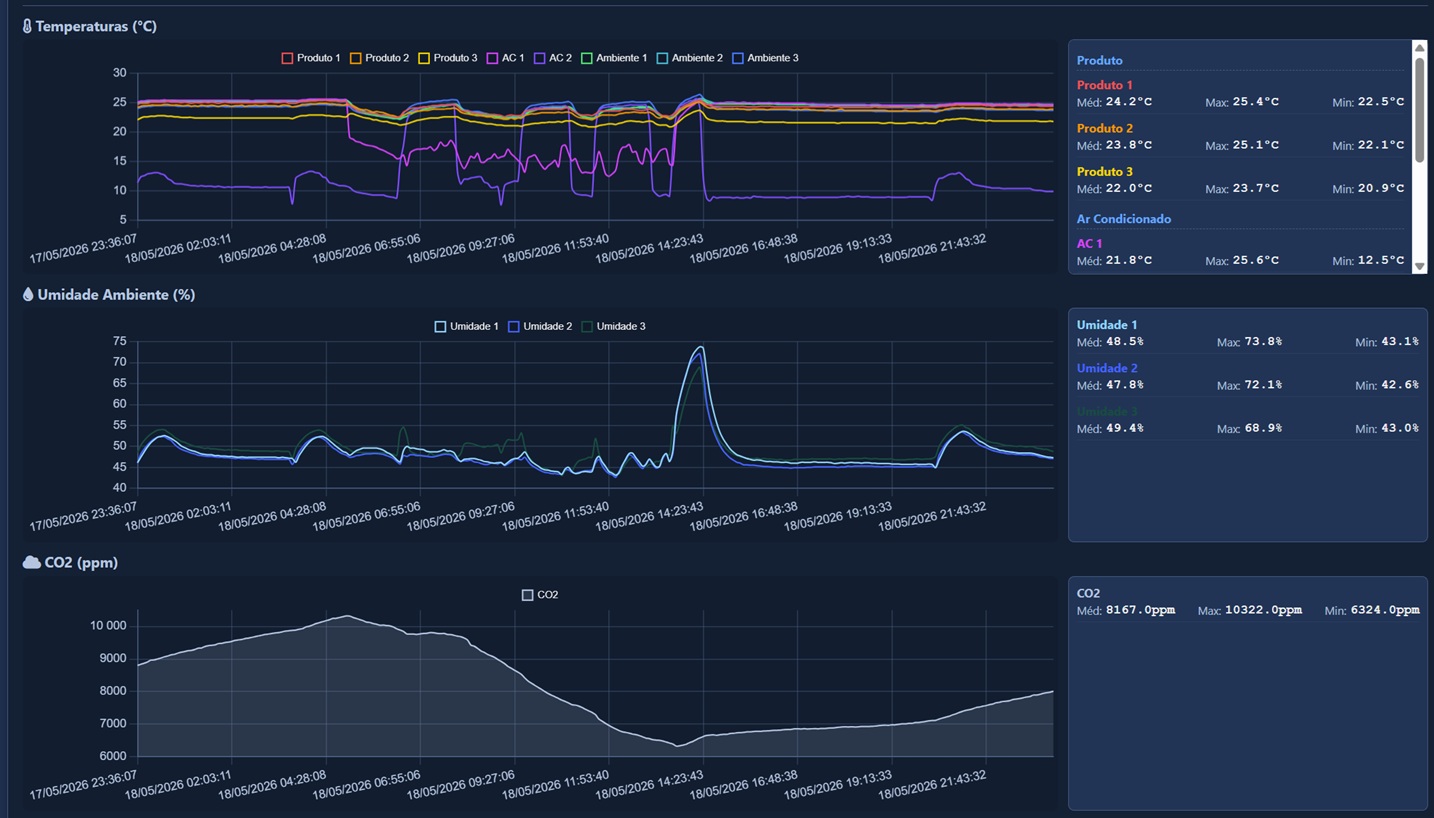The height and width of the screenshot is (818, 1434).
Task: Toggle Ambiente 2 legend entry
Action: coord(689,58)
